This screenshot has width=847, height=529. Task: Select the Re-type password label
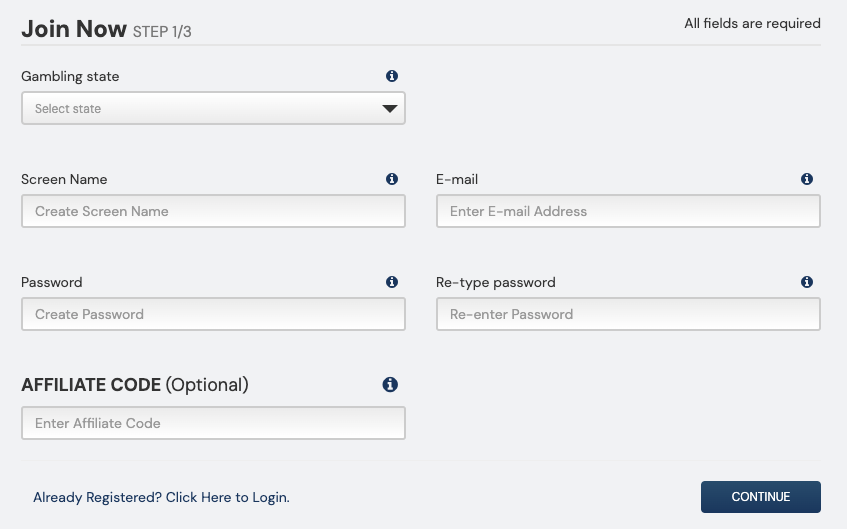pyautogui.click(x=495, y=283)
